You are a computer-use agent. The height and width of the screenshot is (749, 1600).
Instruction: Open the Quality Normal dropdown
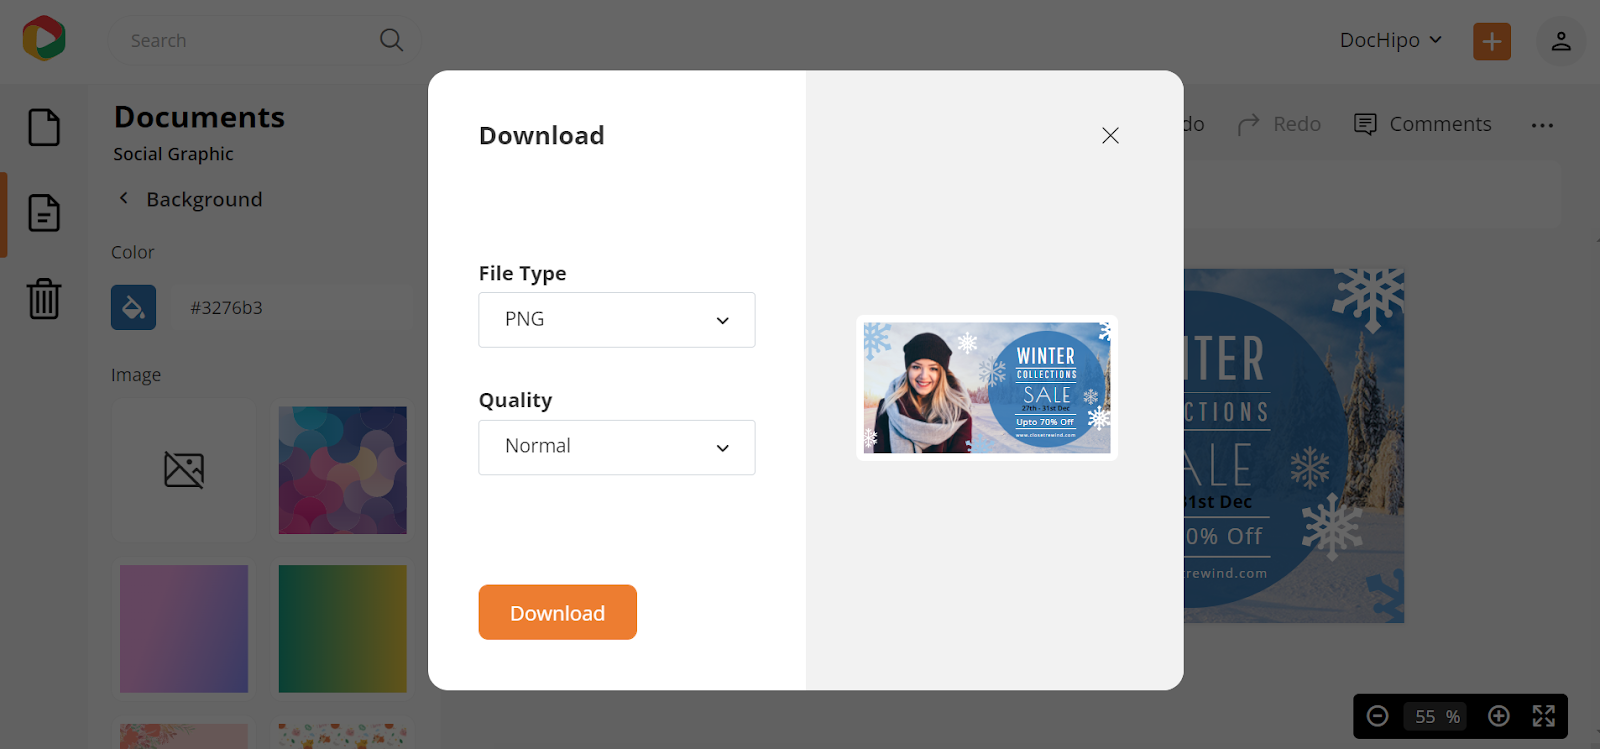click(x=617, y=447)
